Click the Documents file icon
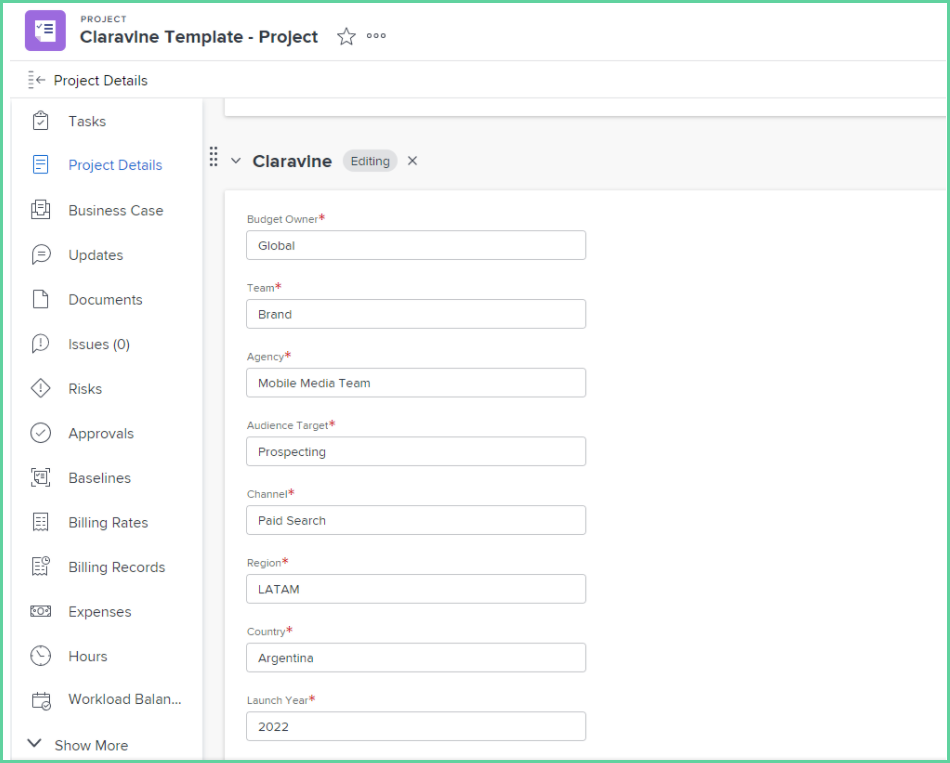 click(41, 299)
